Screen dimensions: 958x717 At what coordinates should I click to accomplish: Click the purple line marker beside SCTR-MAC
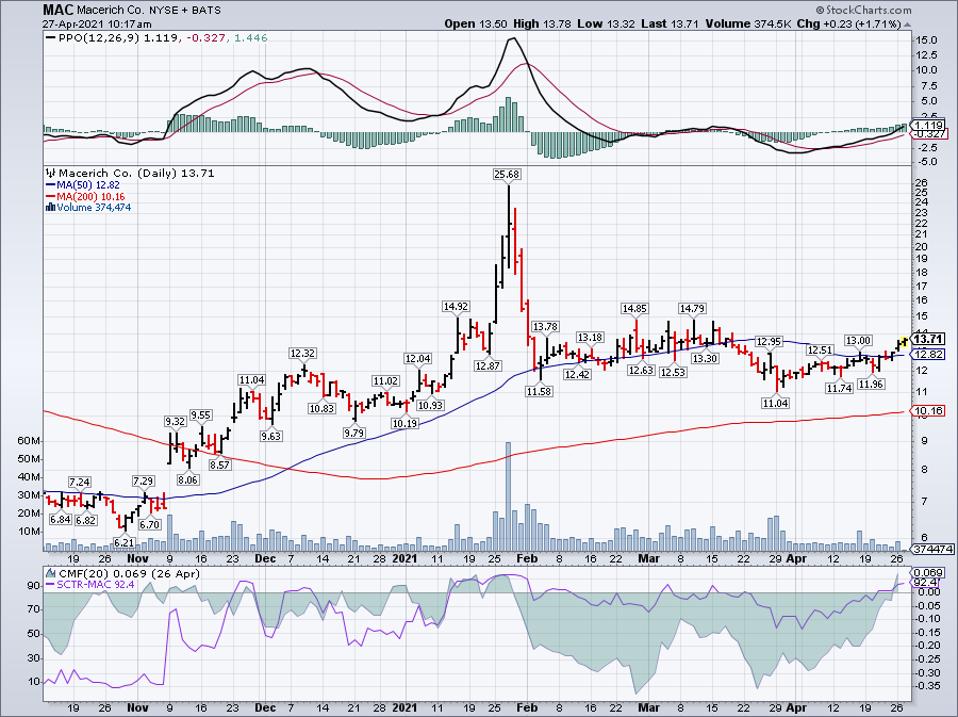50,584
